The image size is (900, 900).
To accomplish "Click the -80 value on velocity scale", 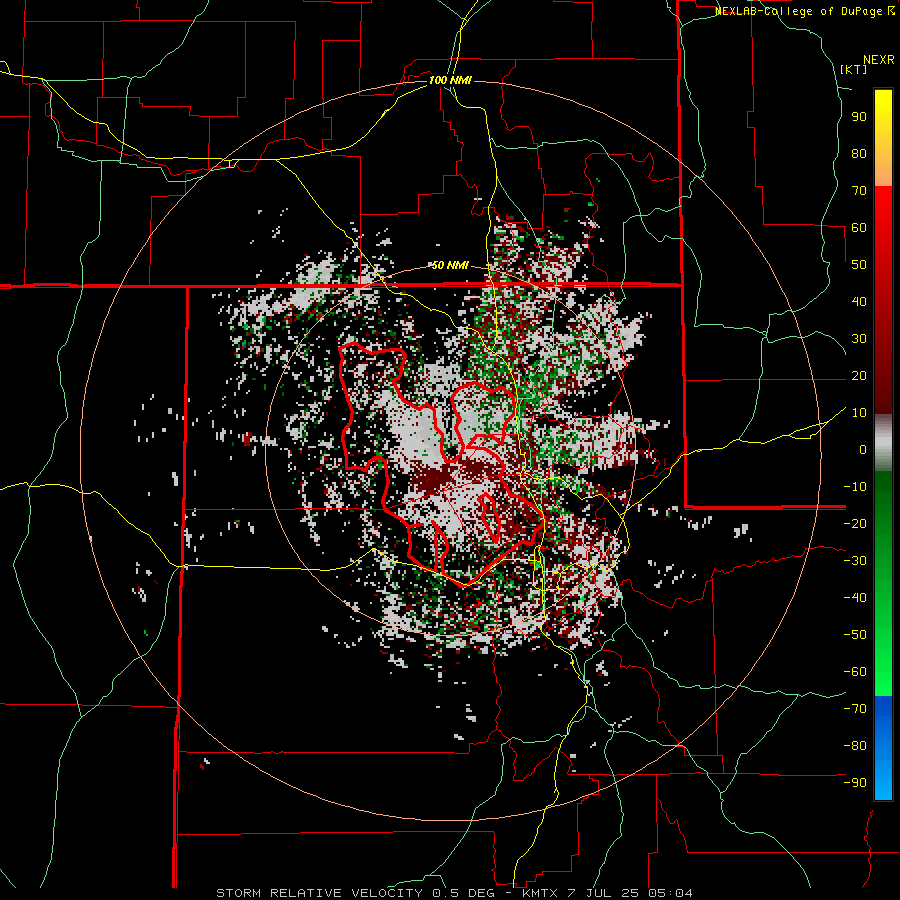I will pyautogui.click(x=855, y=746).
